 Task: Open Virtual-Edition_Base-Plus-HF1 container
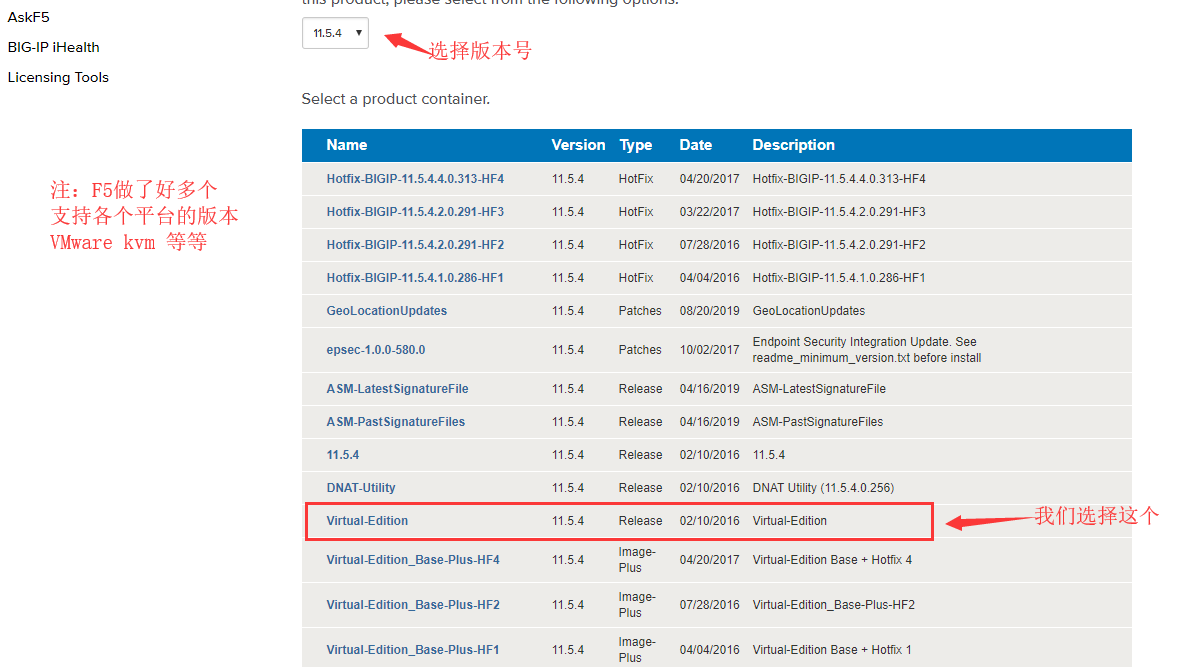tap(413, 650)
